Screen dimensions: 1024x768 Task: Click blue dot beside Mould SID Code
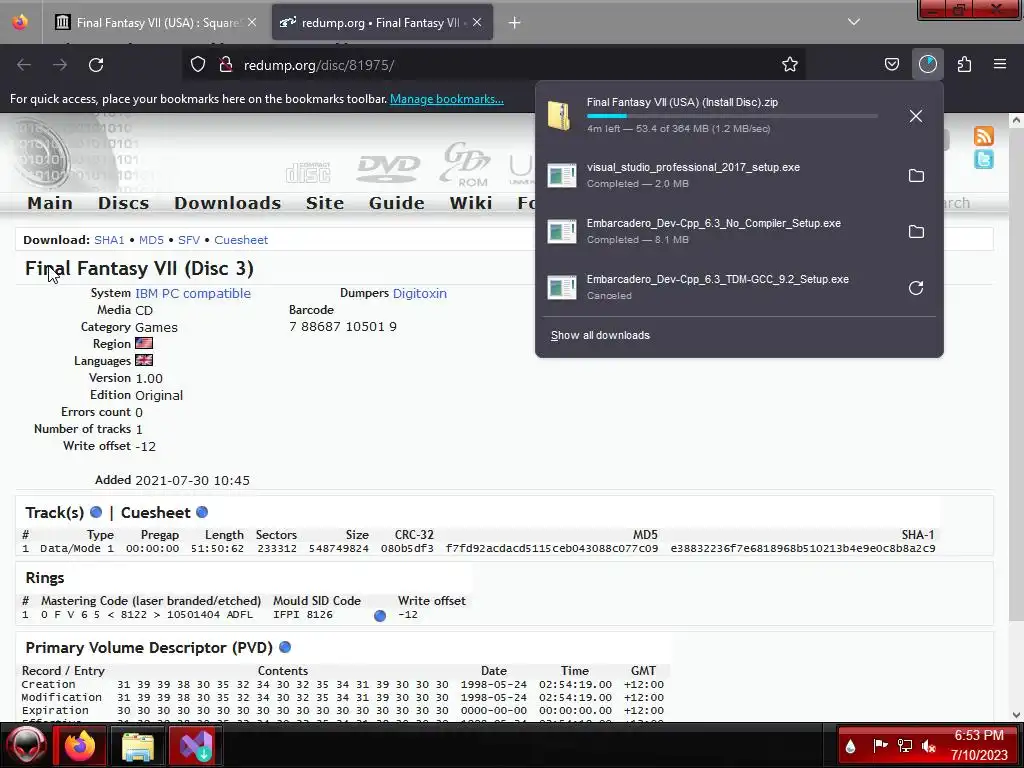coord(379,616)
